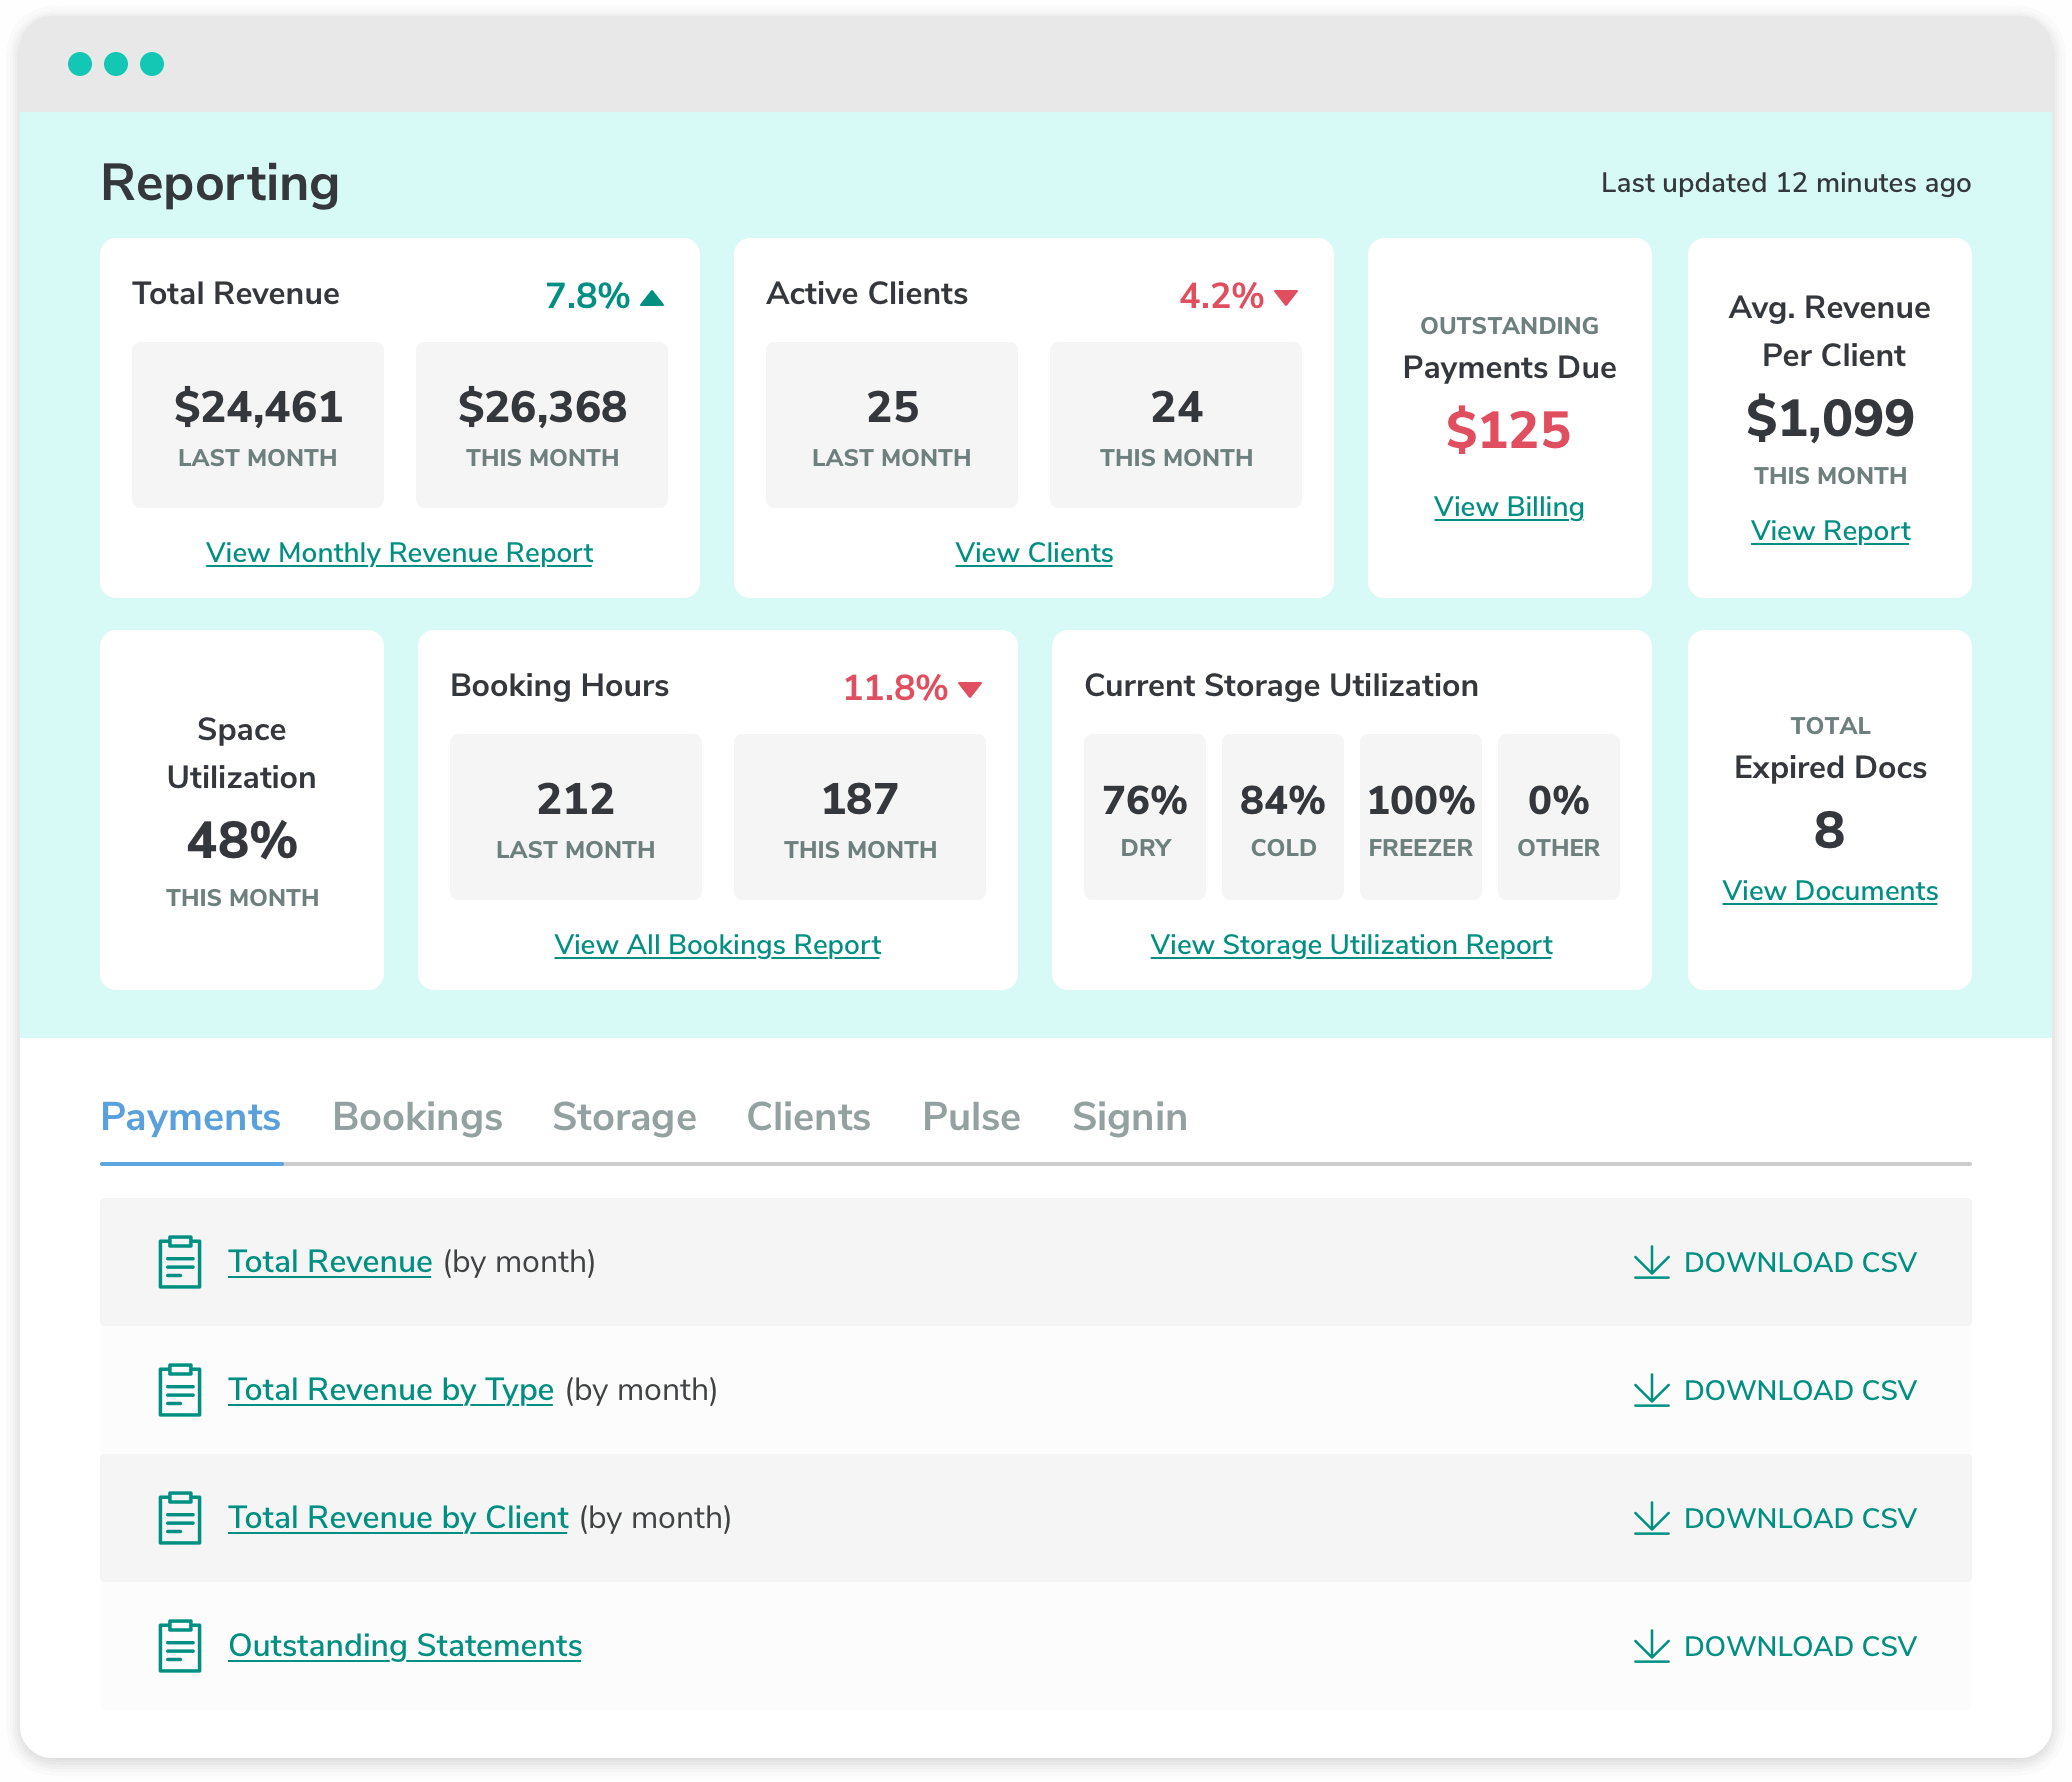Click download arrow icon for Total Revenue row

click(x=1652, y=1262)
